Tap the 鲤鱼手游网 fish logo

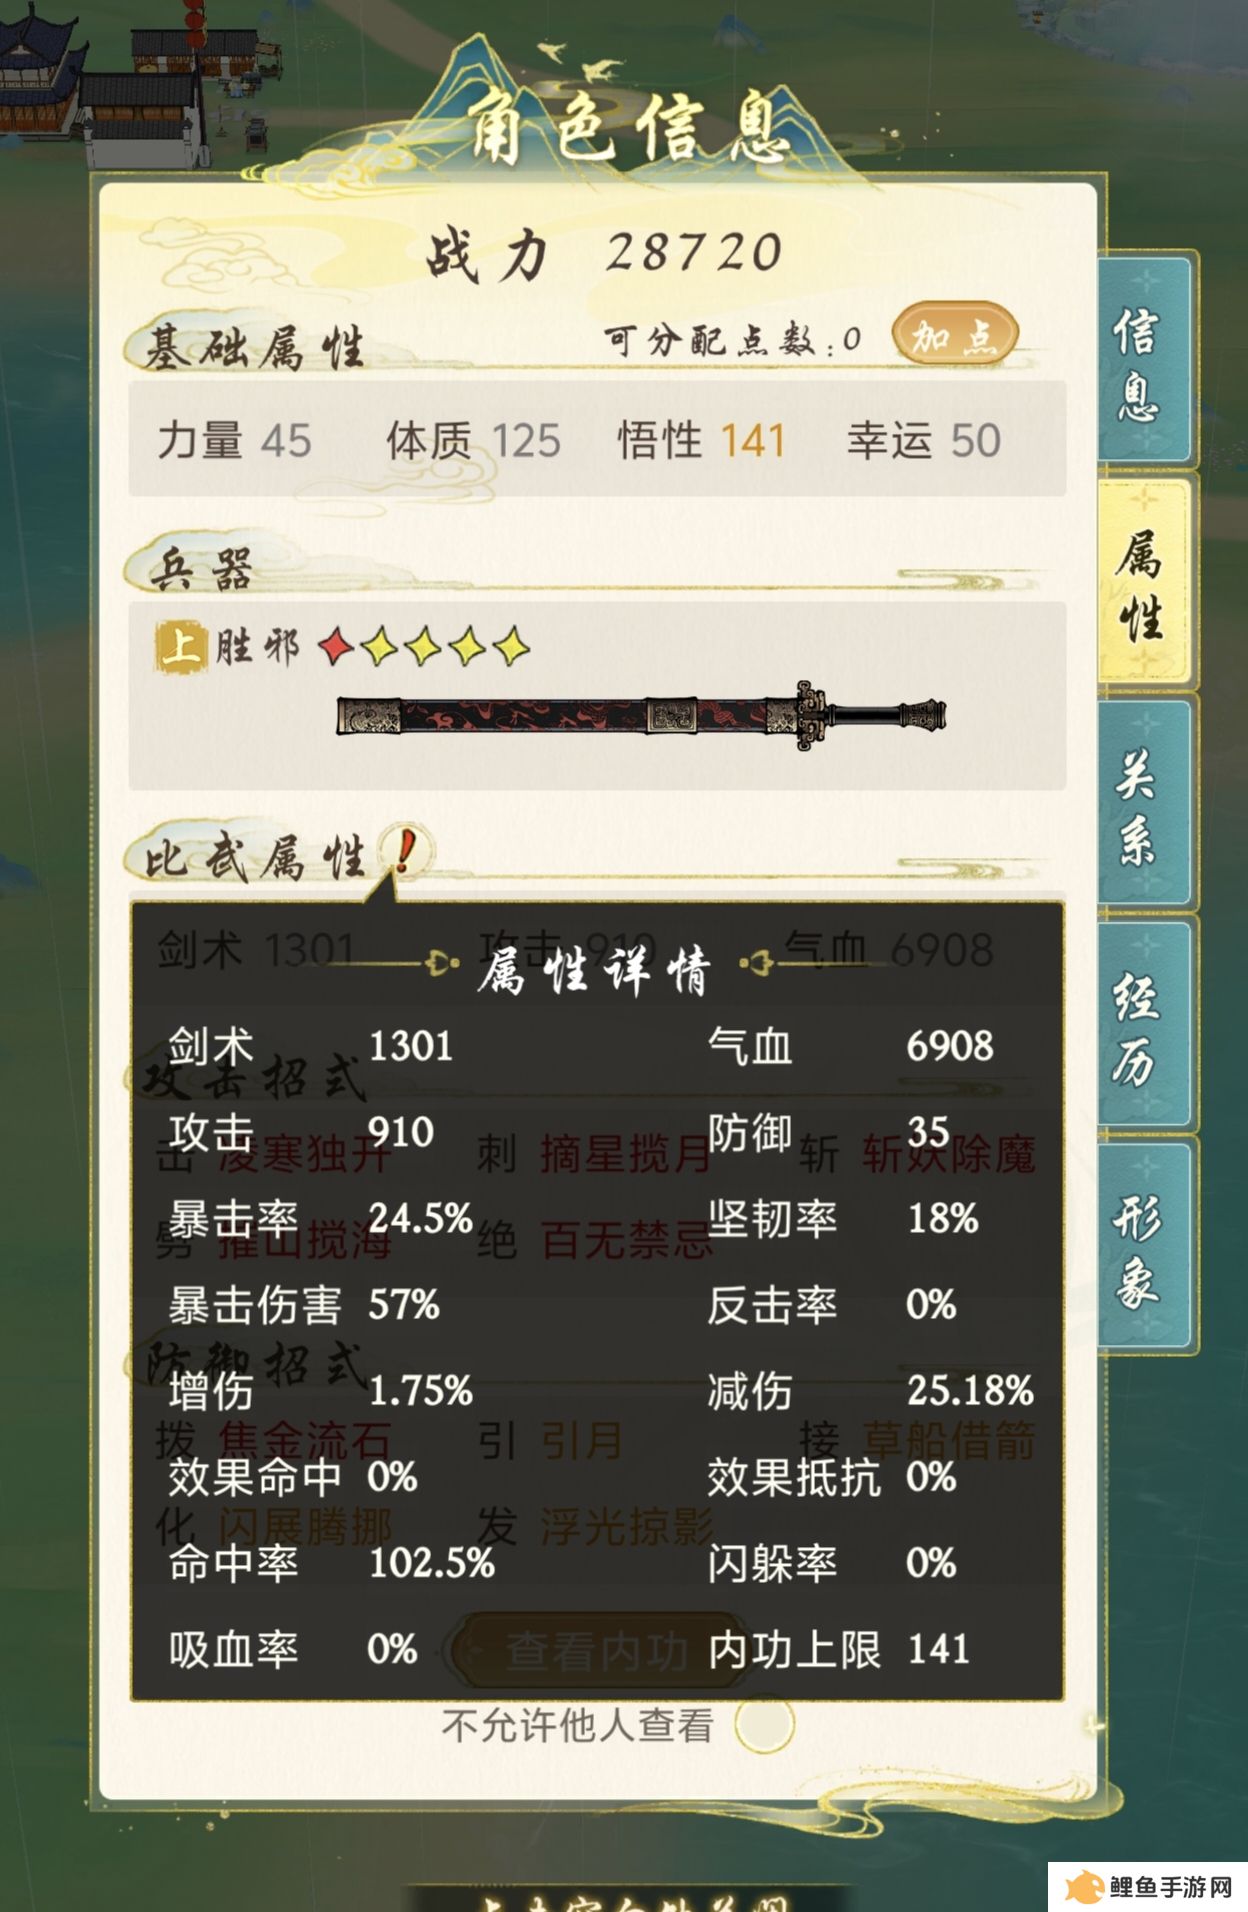coord(1084,1886)
